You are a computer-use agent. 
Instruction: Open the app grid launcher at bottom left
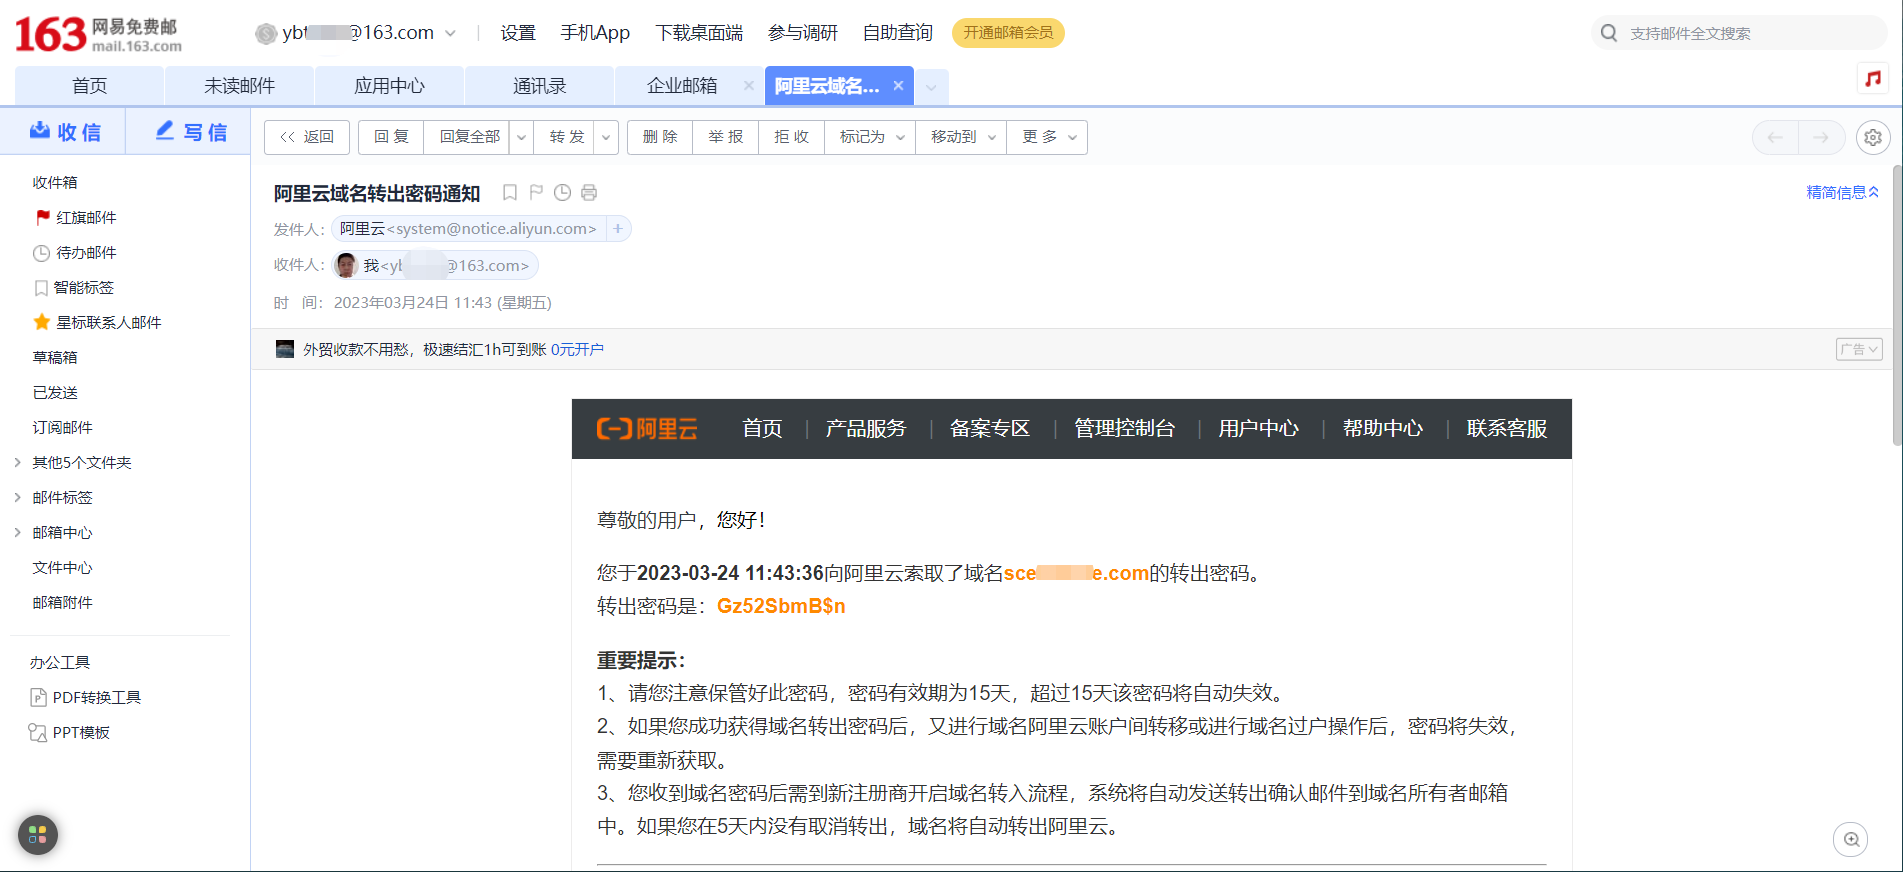click(38, 834)
